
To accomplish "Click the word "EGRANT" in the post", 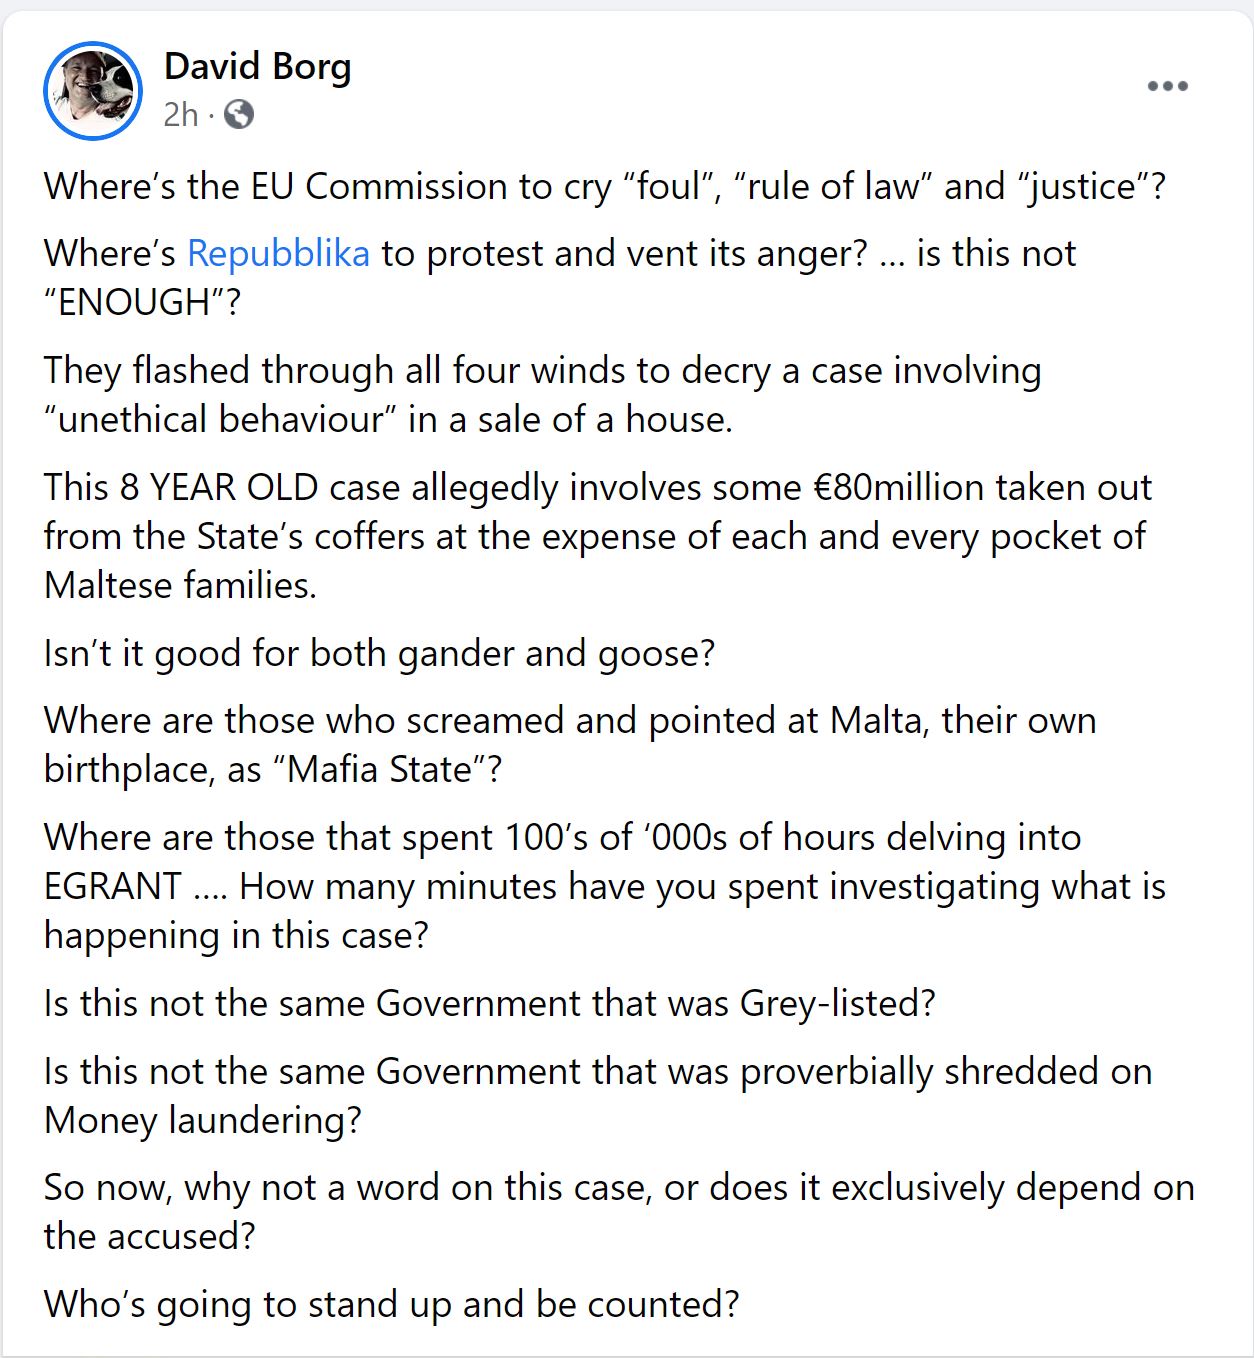I will [x=113, y=887].
